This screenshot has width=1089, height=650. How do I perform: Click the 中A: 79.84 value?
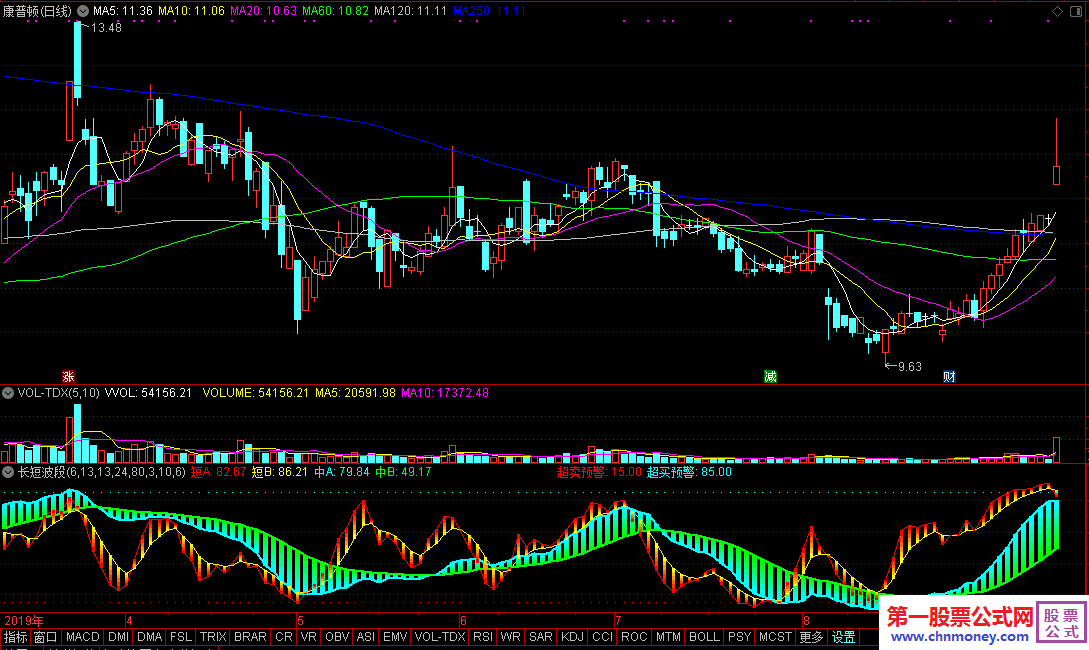[x=342, y=472]
